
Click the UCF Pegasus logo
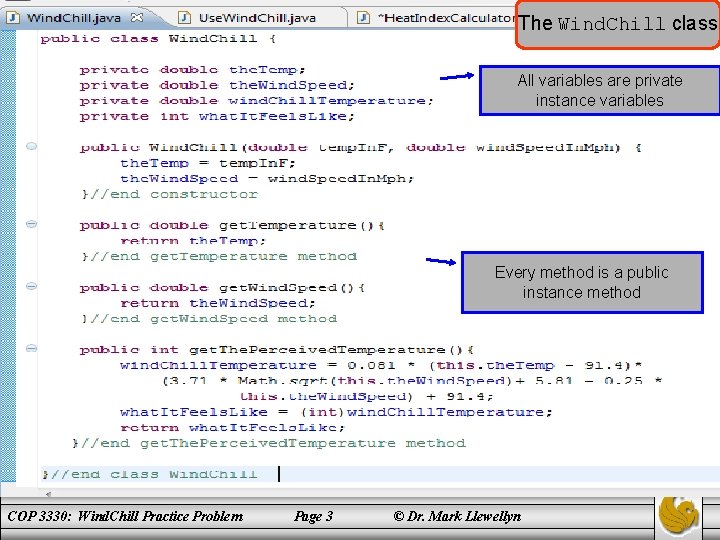tap(679, 513)
